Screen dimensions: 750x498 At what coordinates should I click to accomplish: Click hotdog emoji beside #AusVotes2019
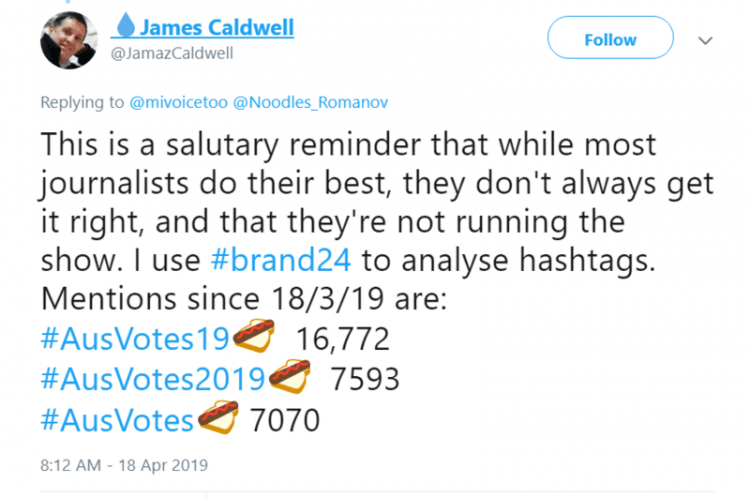[291, 381]
